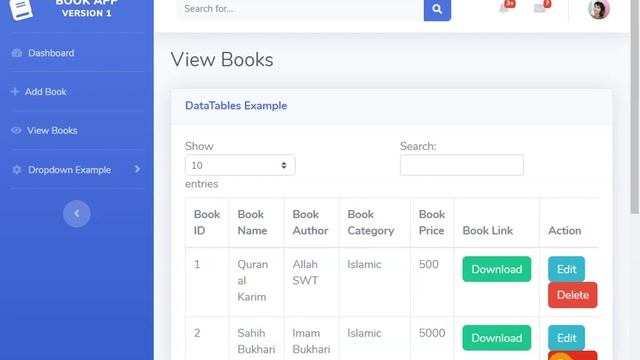Viewport: 640px width, 360px height.
Task: Download the Quran al Karim book
Action: coord(497,269)
